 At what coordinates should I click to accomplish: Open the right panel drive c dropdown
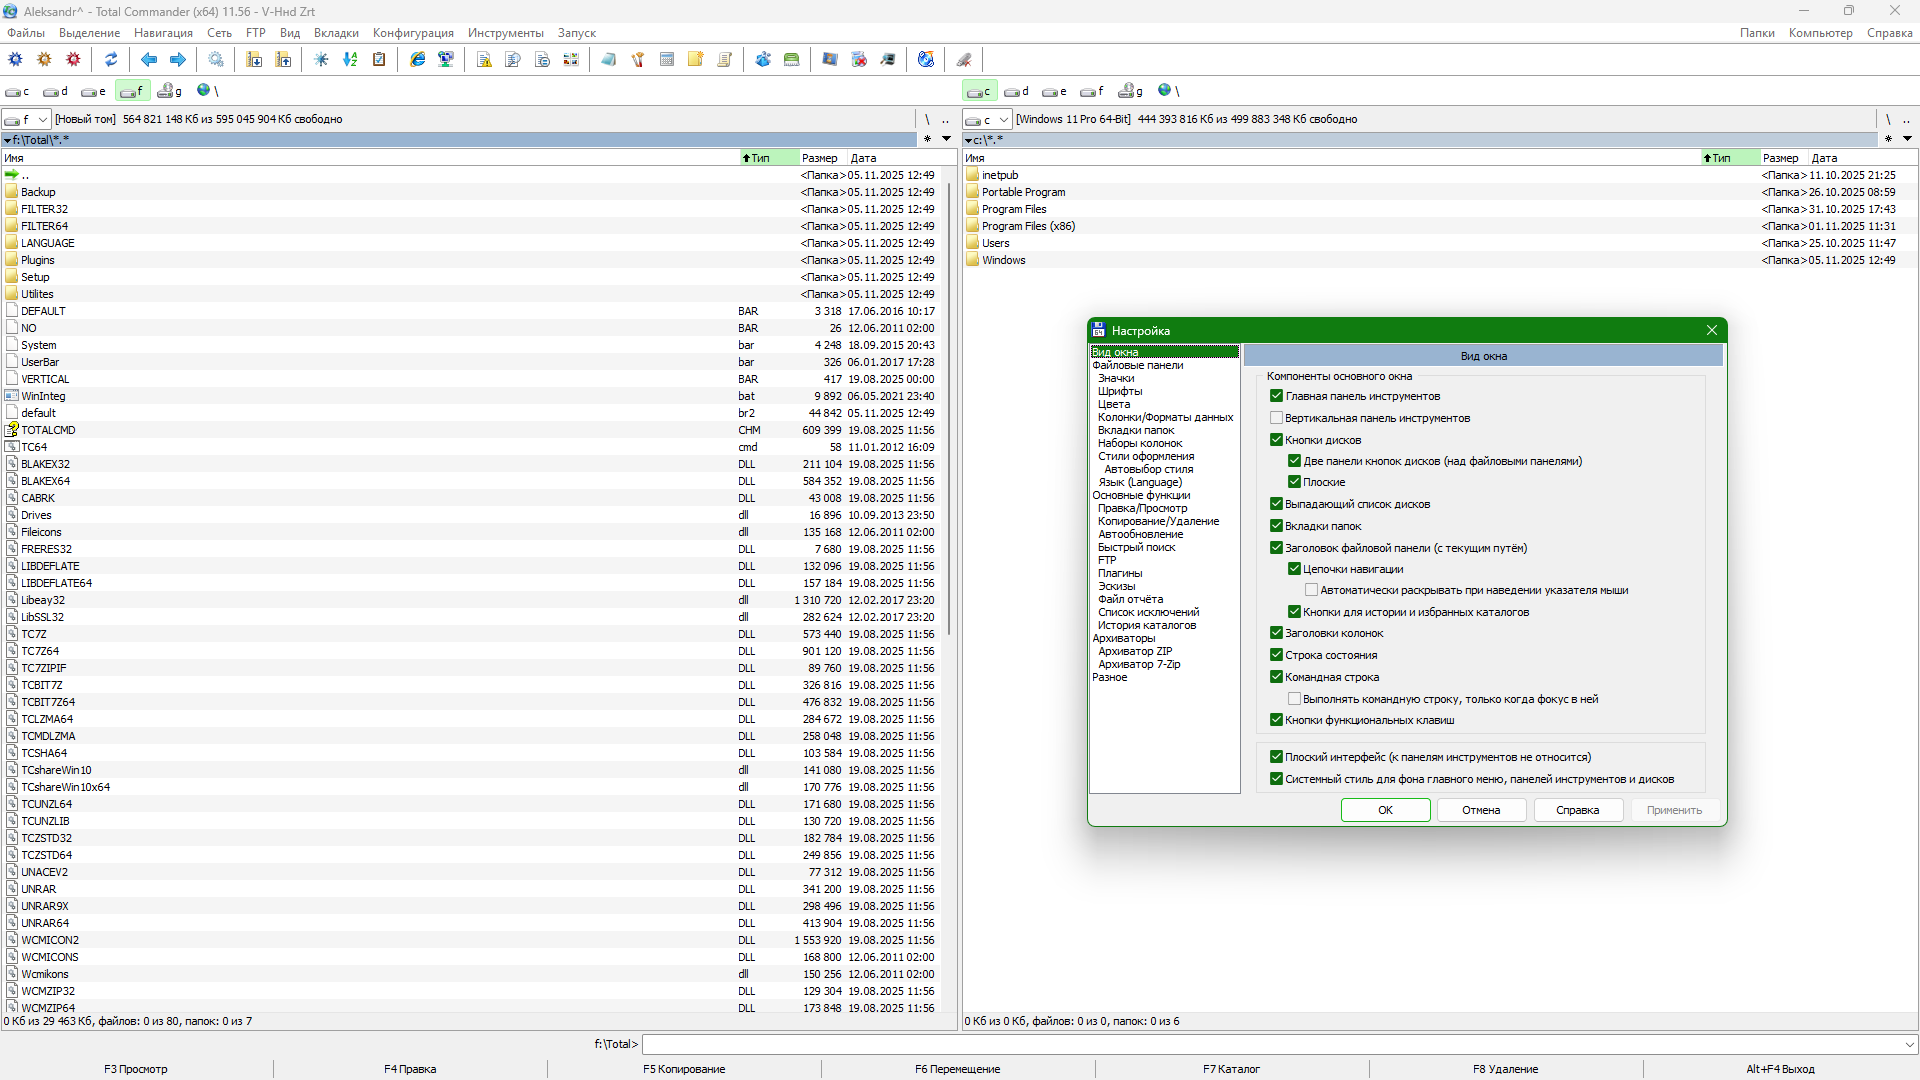[x=1004, y=120]
